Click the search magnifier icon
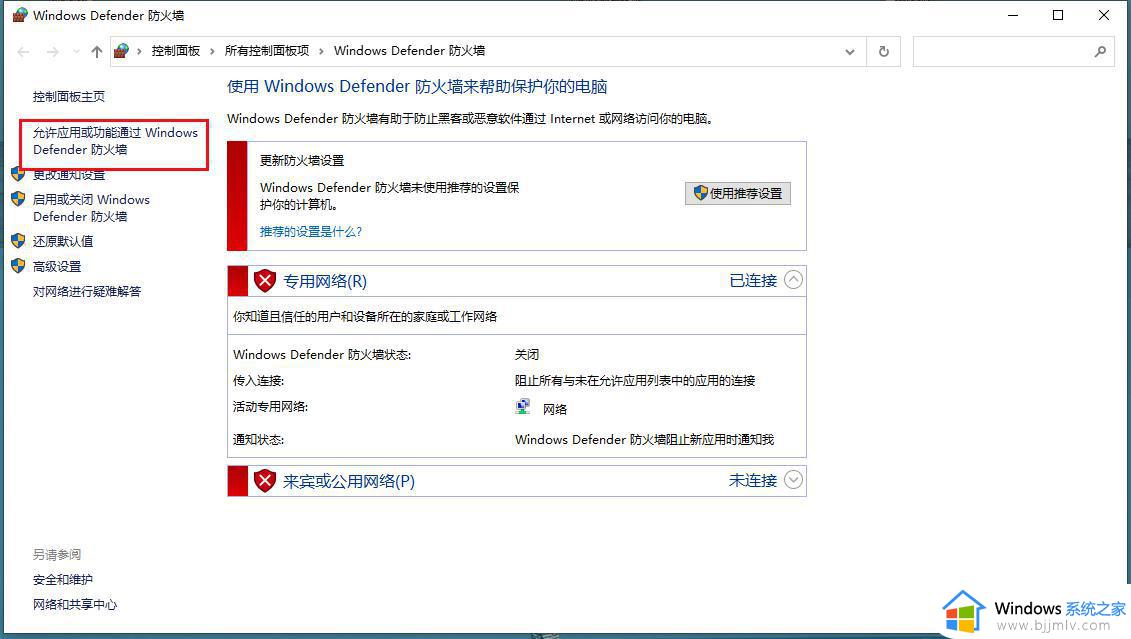The height and width of the screenshot is (639, 1131). (x=1100, y=52)
